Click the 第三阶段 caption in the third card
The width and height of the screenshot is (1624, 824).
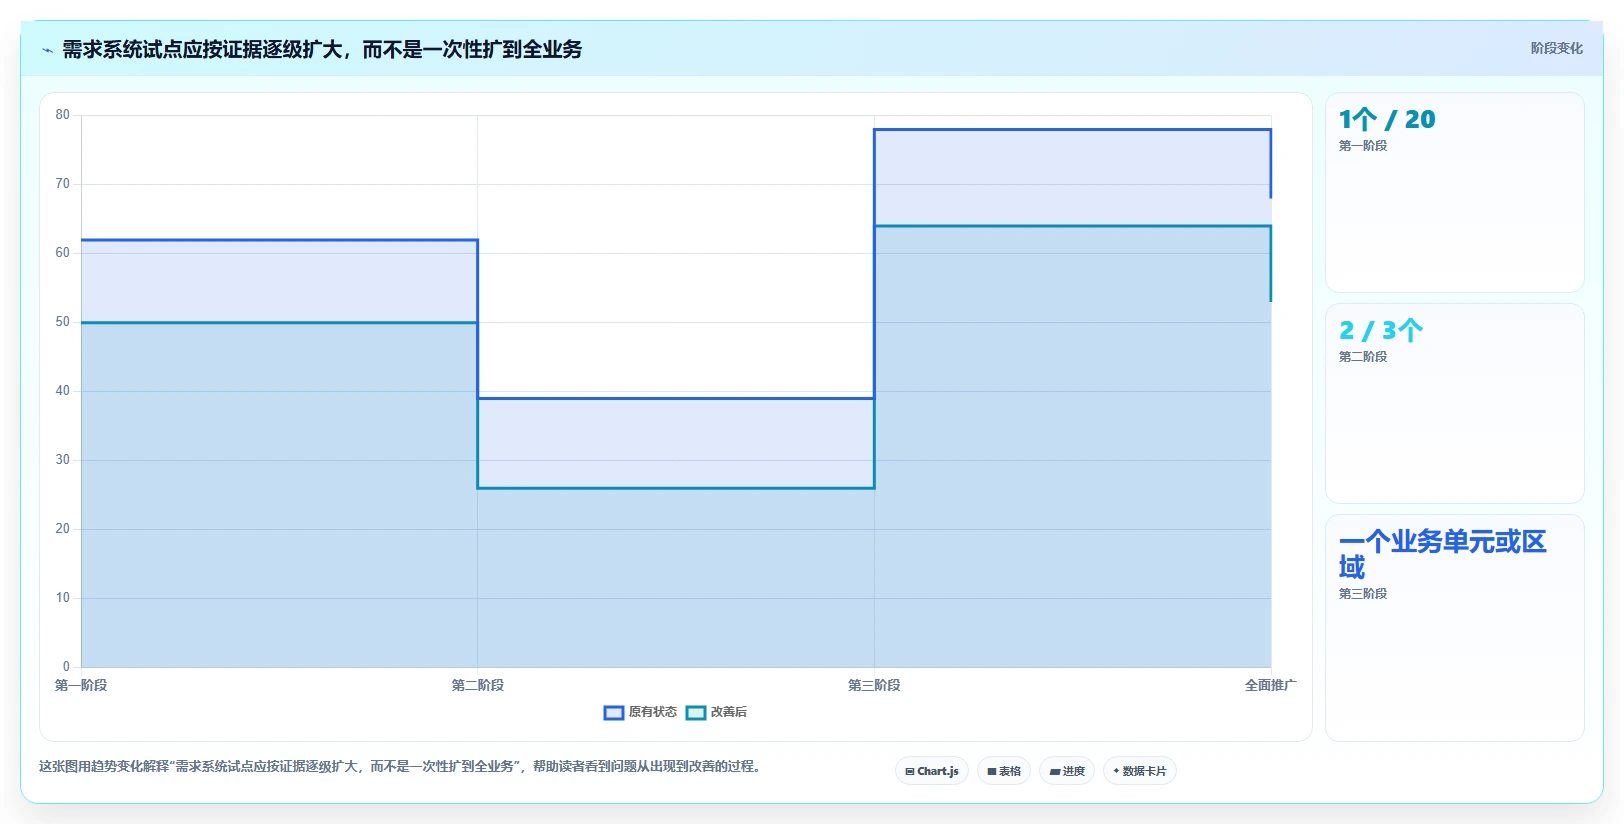1363,594
